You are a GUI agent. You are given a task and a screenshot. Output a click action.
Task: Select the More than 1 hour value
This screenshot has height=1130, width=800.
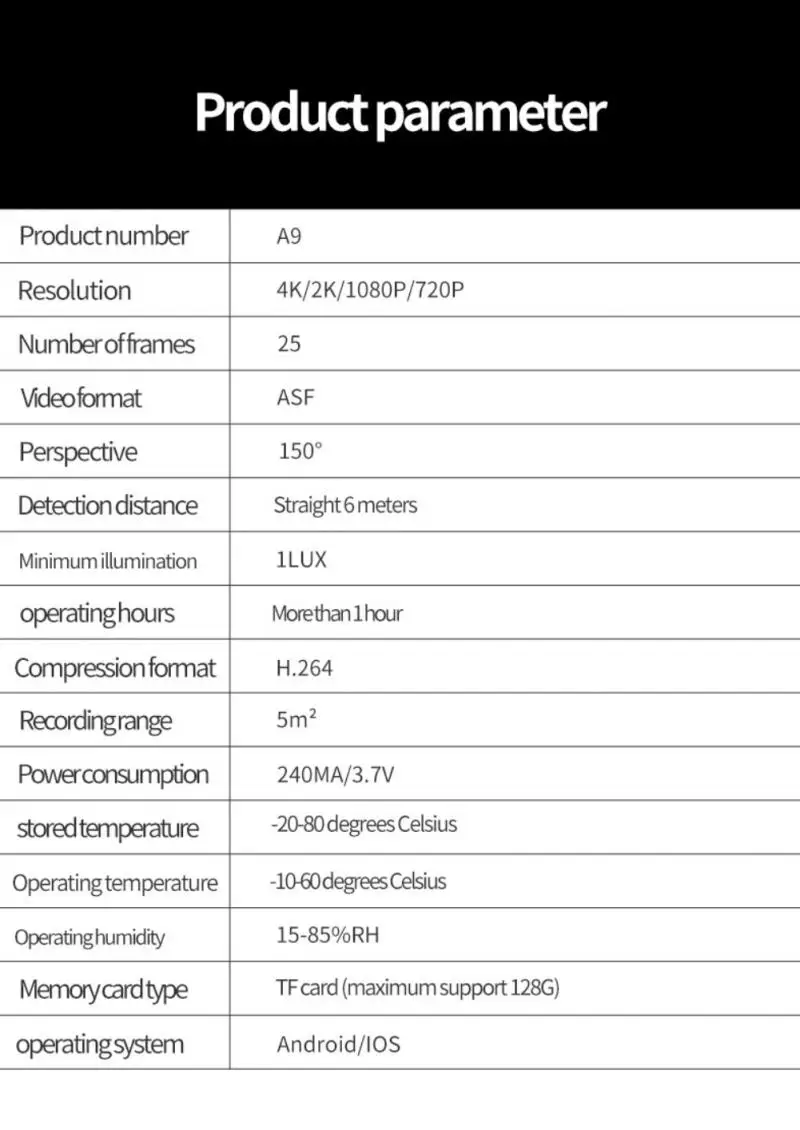coord(337,613)
